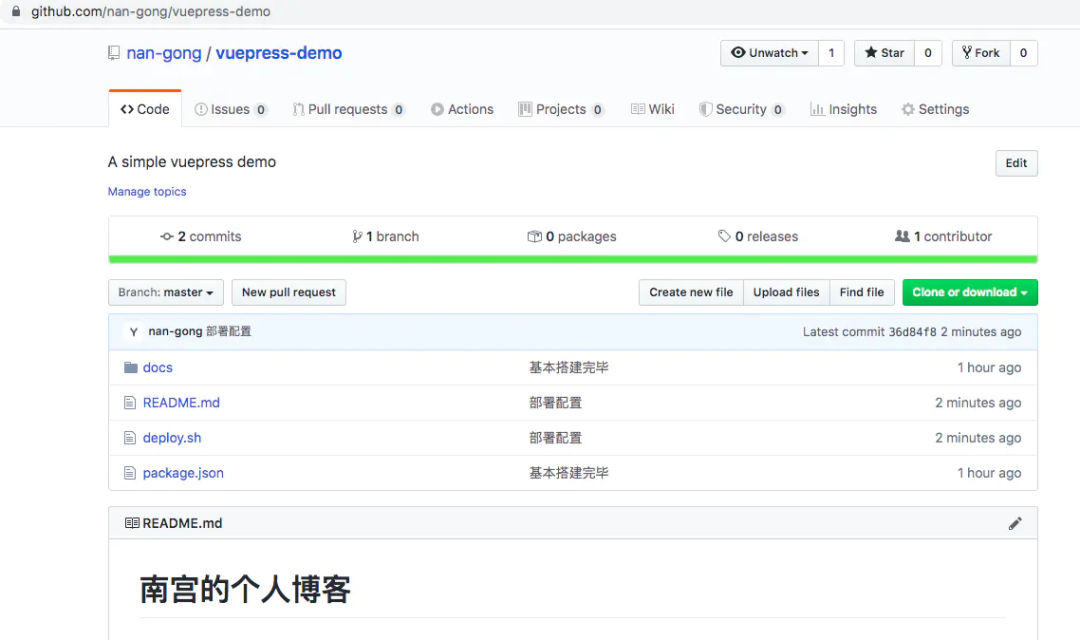Click the watchers count 1
This screenshot has height=640, width=1080.
tap(831, 53)
